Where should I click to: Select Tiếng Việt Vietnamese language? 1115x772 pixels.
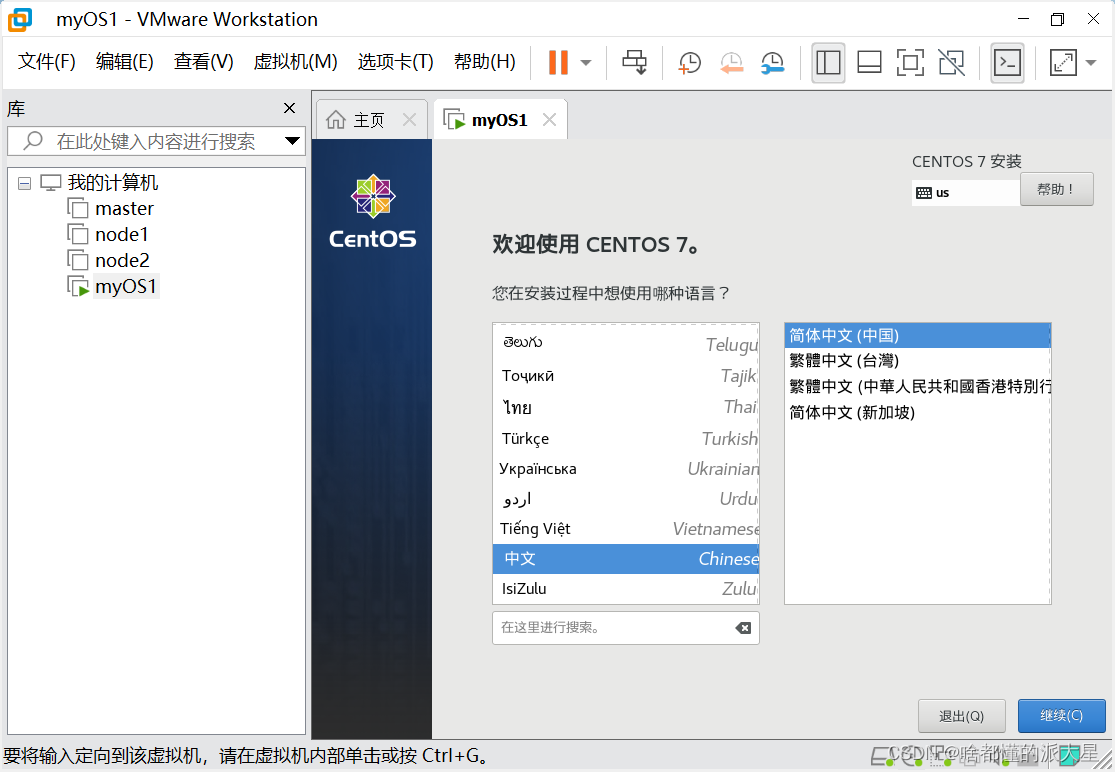[626, 528]
